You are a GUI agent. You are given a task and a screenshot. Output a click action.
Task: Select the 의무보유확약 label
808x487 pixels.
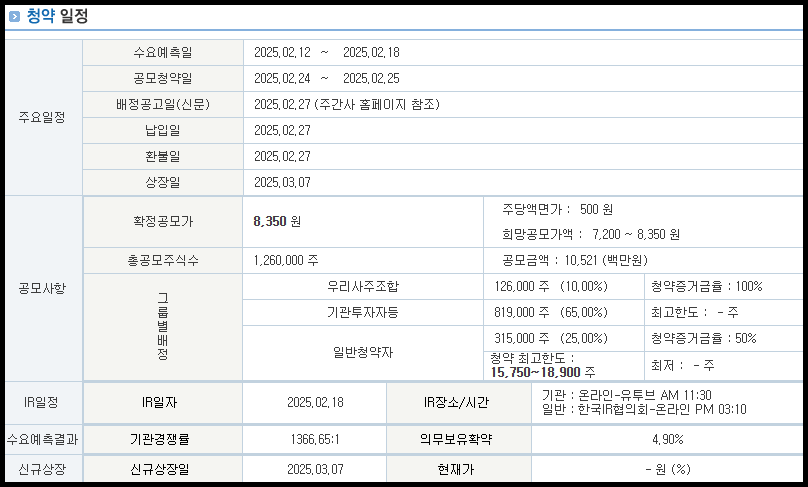457,440
